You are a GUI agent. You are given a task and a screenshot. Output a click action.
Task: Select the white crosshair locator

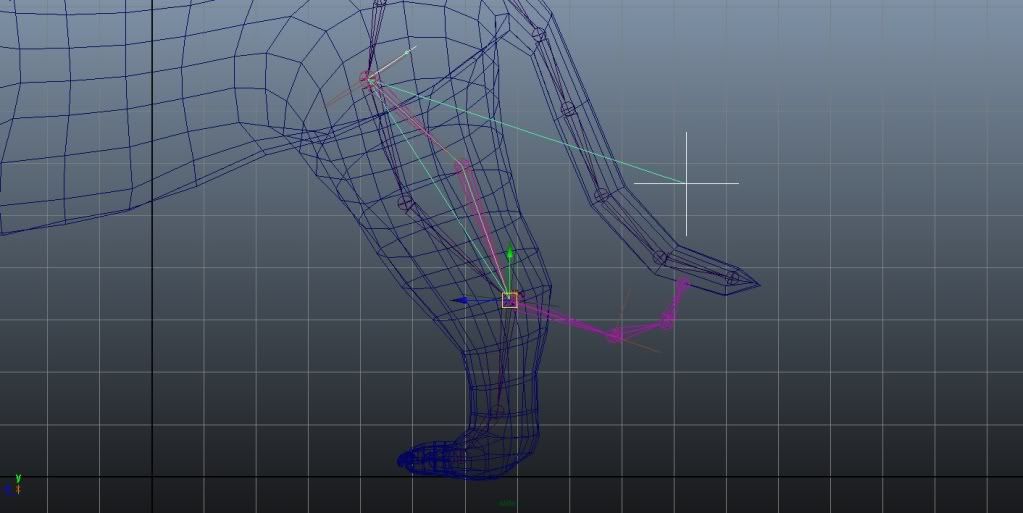(686, 183)
